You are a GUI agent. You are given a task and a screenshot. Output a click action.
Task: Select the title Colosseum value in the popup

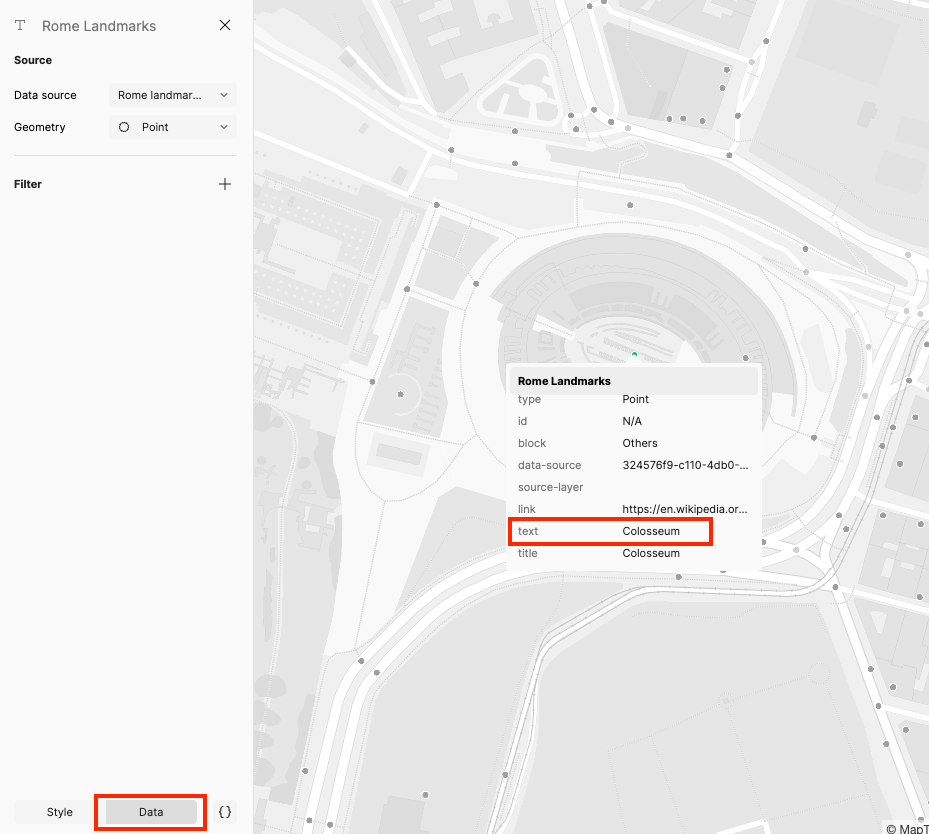[651, 553]
